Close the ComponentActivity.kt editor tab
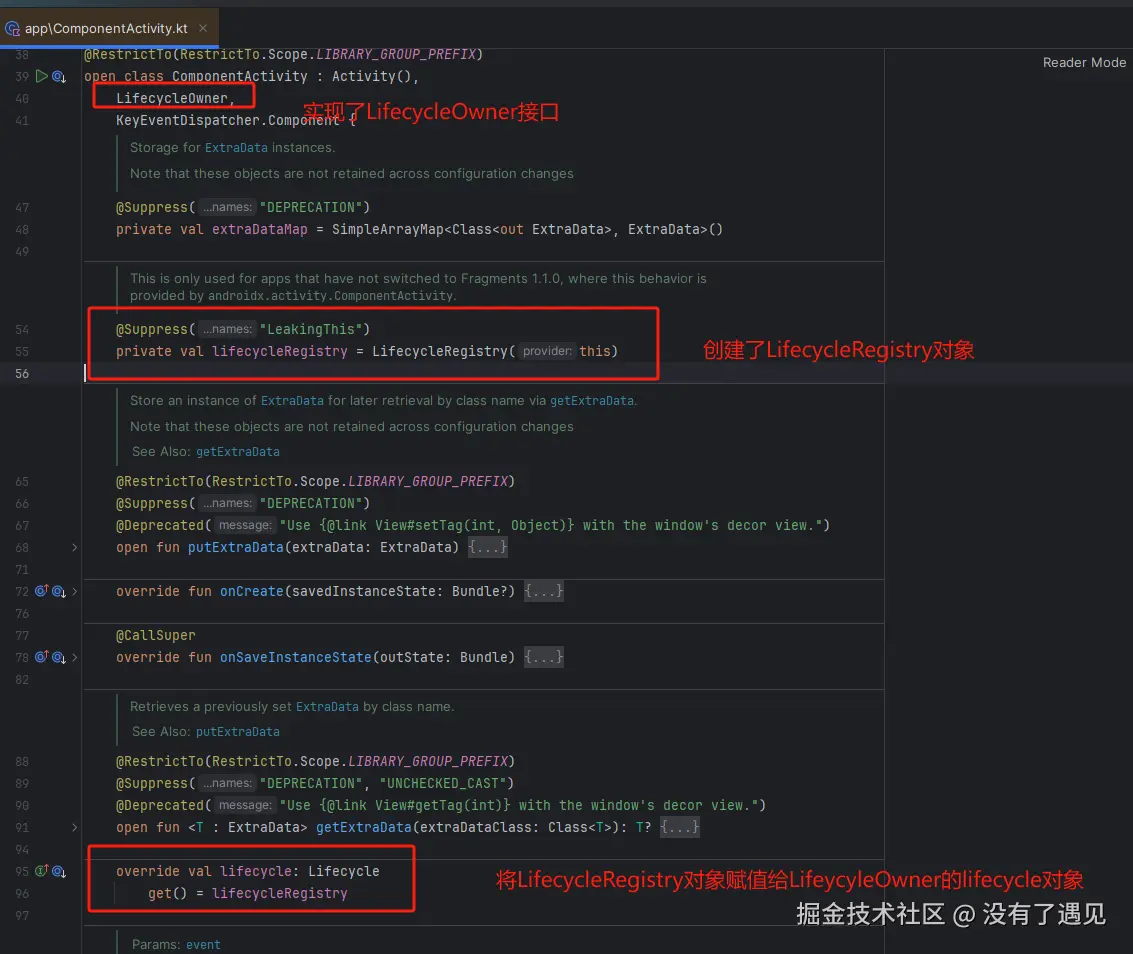Viewport: 1133px width, 954px height. click(x=203, y=28)
